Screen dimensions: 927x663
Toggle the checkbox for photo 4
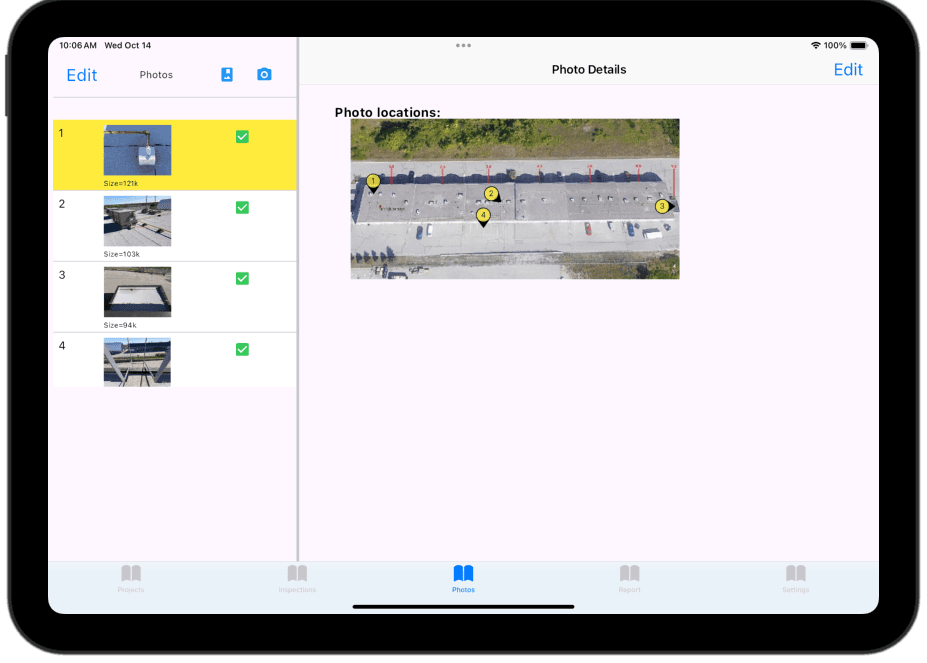(242, 350)
